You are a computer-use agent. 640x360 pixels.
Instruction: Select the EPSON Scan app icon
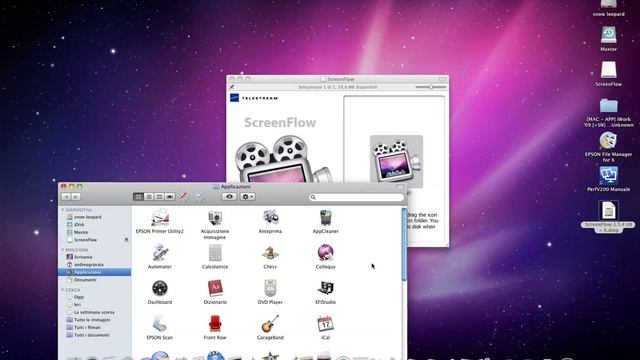[x=160, y=324]
